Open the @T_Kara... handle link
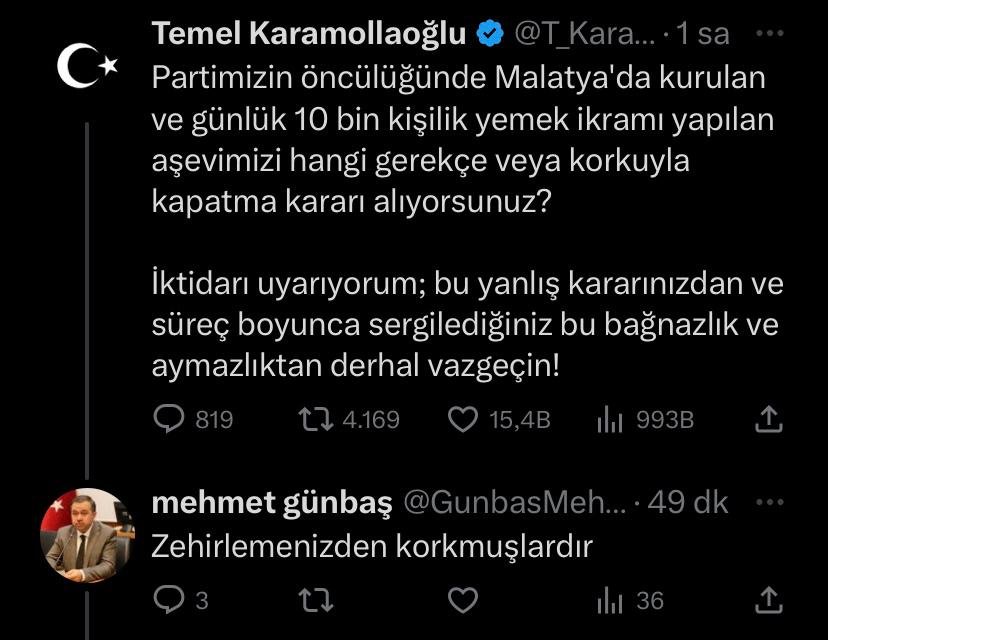Viewport: 1000px width, 640px height. (585, 34)
